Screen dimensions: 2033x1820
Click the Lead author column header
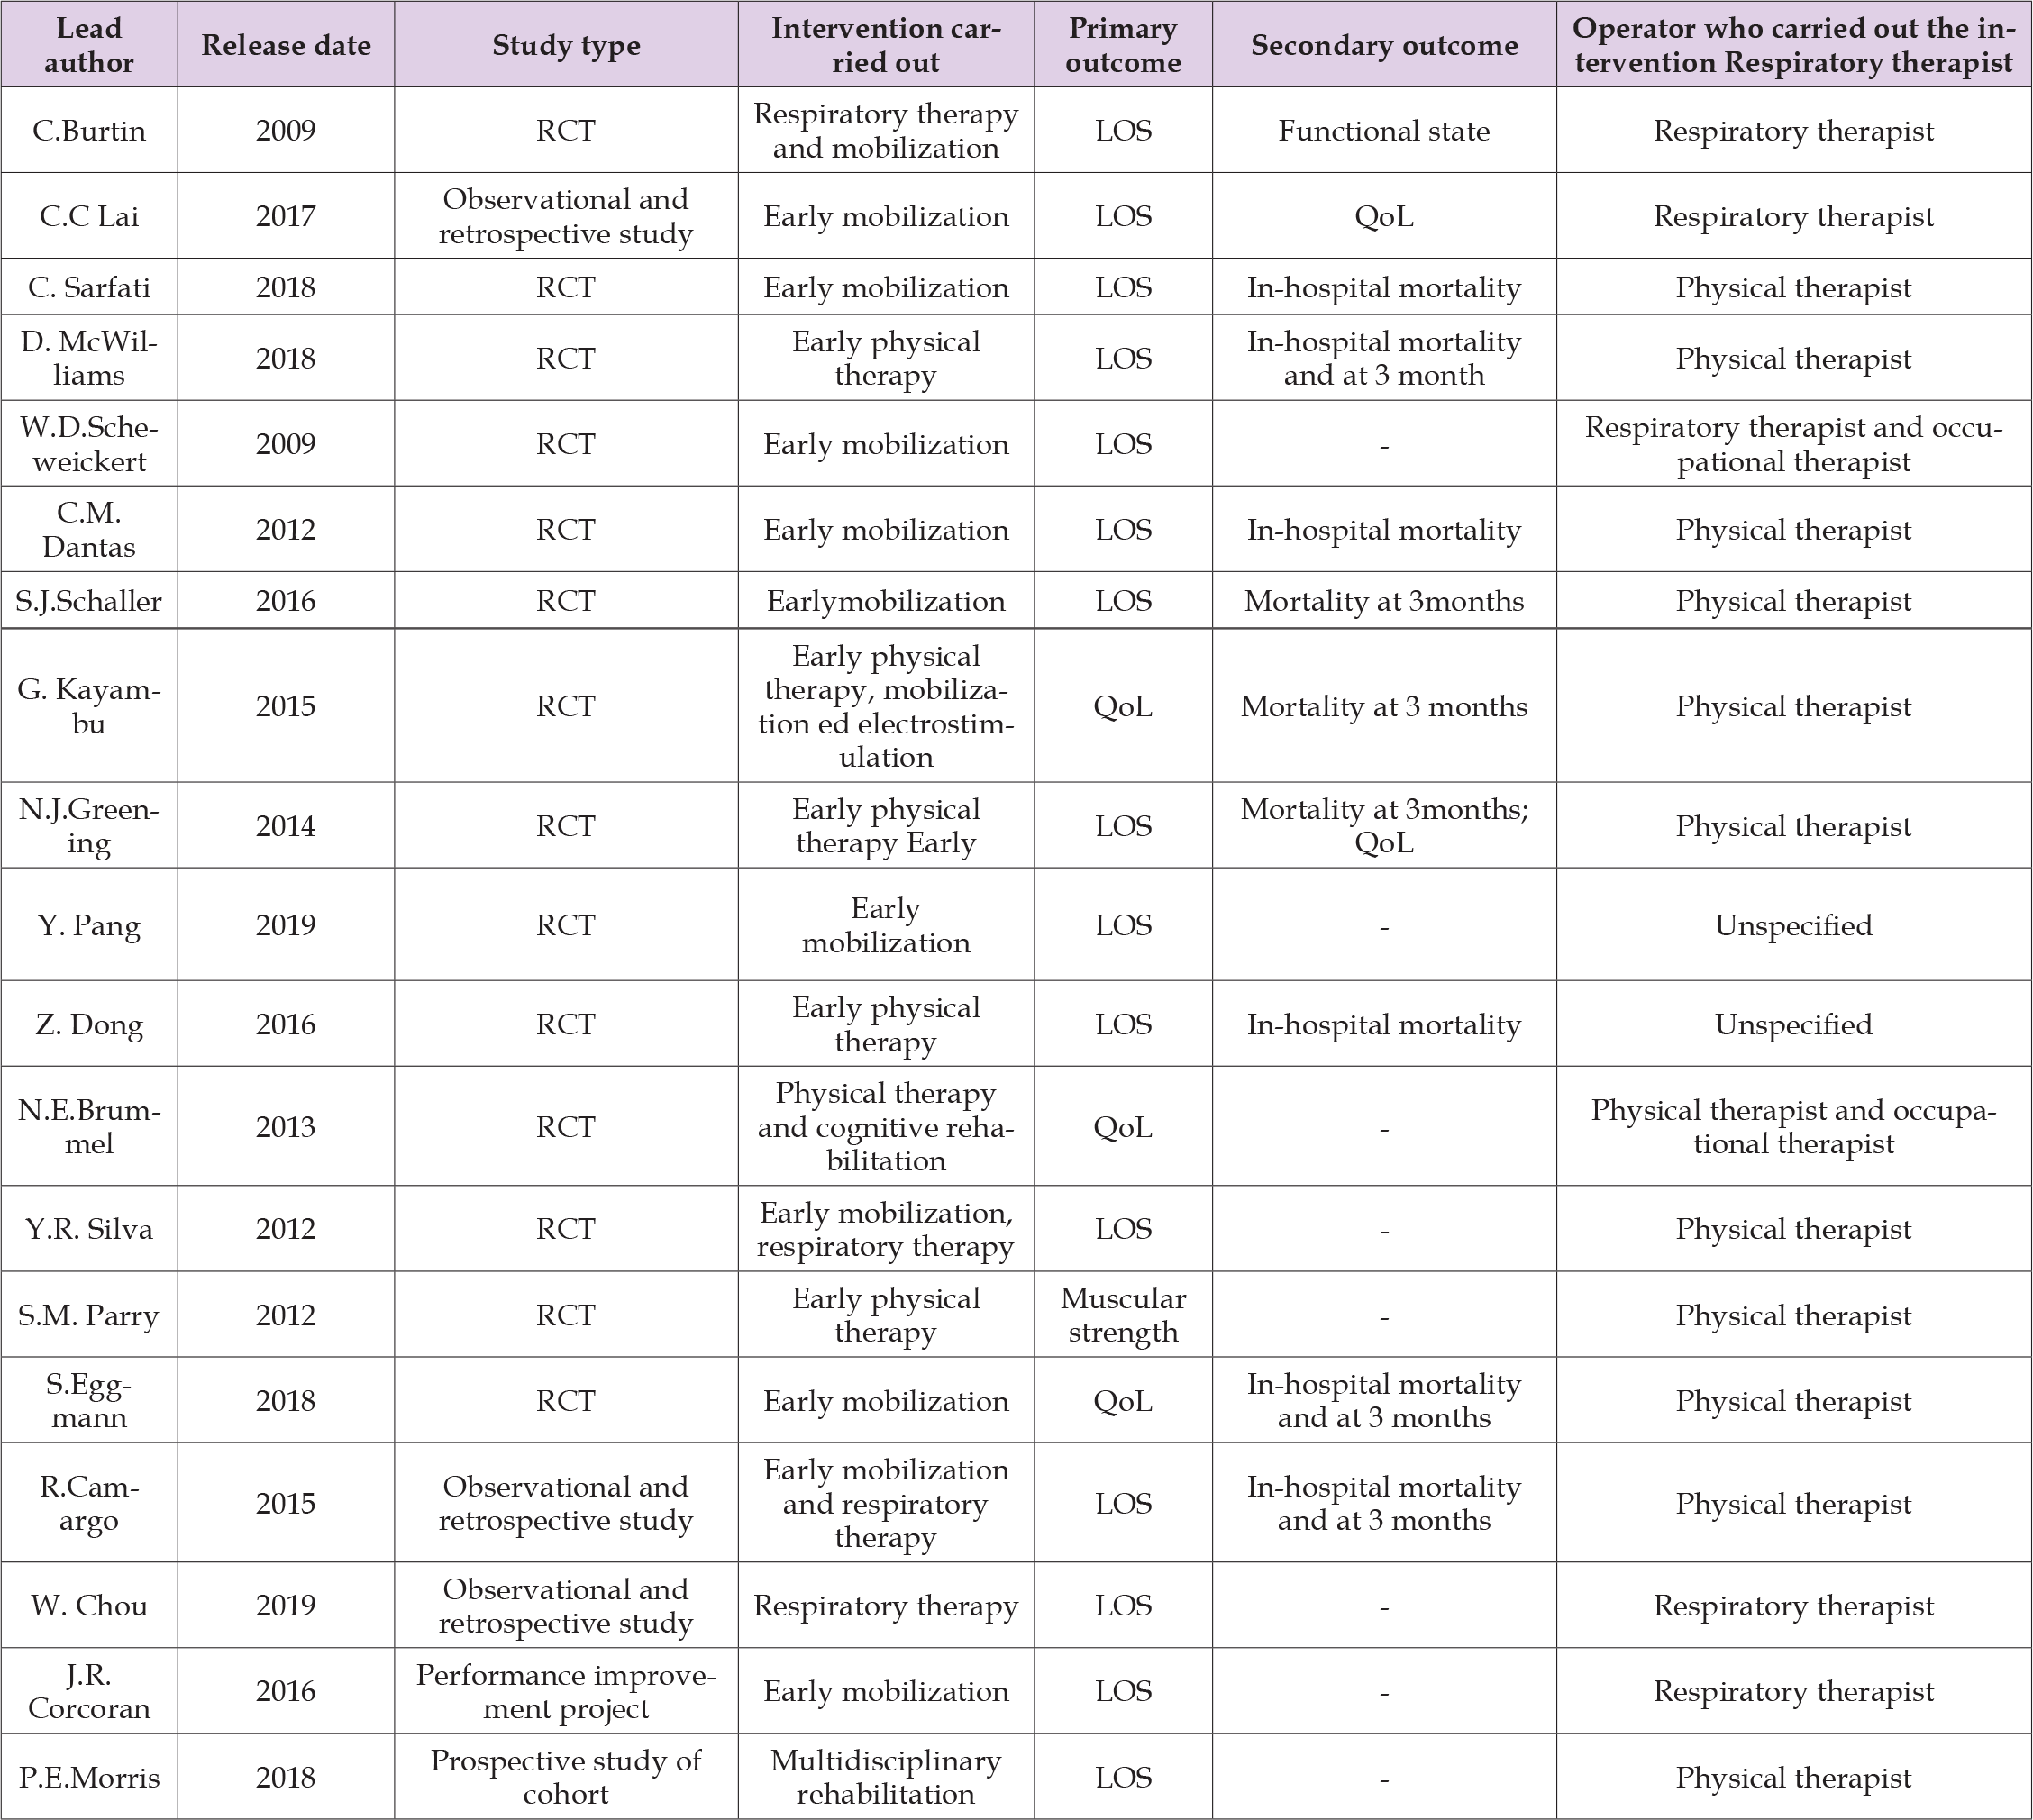(x=89, y=45)
